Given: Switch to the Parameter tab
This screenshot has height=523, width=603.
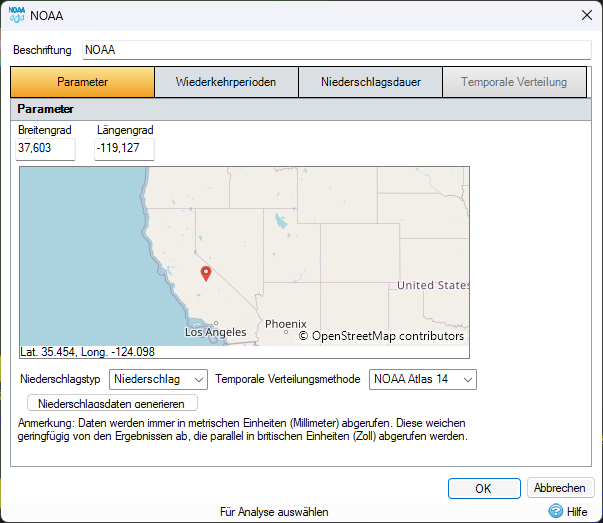Looking at the screenshot, I should (82, 82).
